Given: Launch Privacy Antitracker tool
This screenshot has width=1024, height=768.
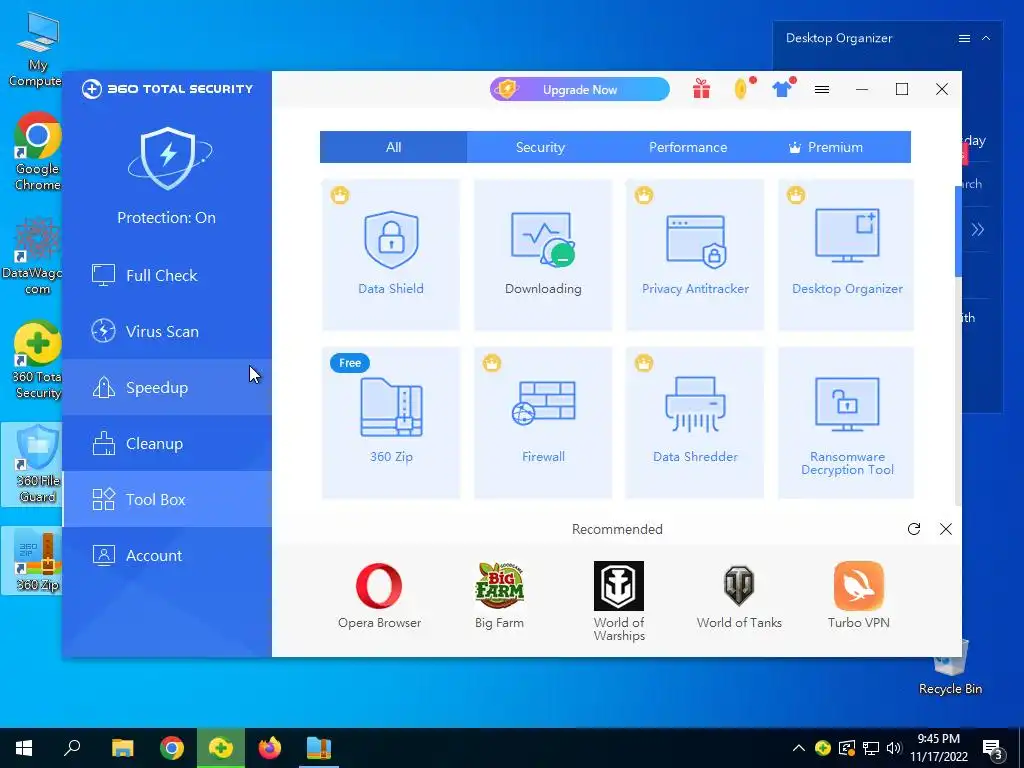Looking at the screenshot, I should coord(695,255).
